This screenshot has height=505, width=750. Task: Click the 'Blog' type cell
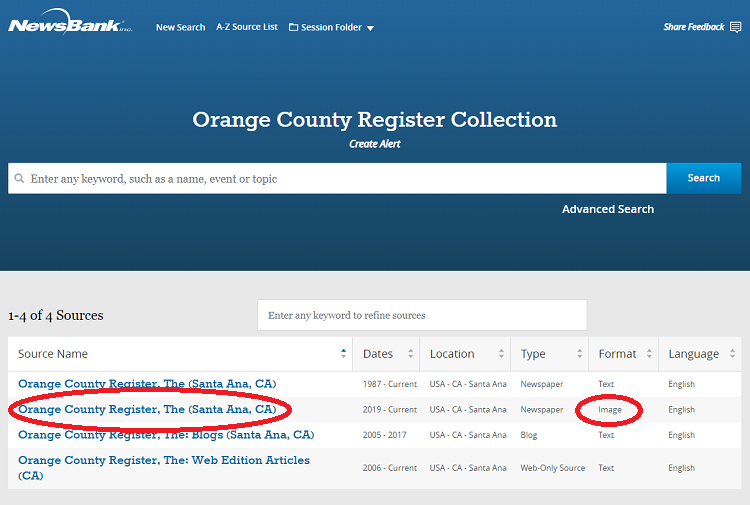pos(529,435)
